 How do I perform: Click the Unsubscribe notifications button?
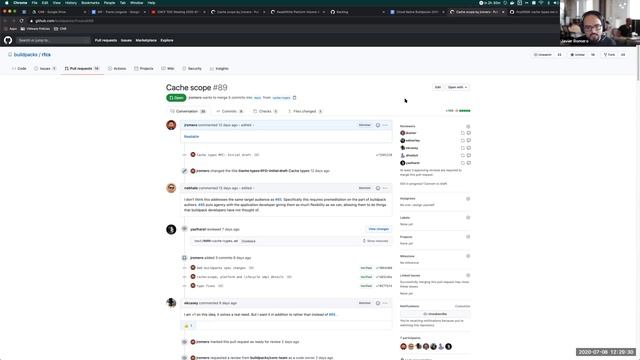[435, 314]
